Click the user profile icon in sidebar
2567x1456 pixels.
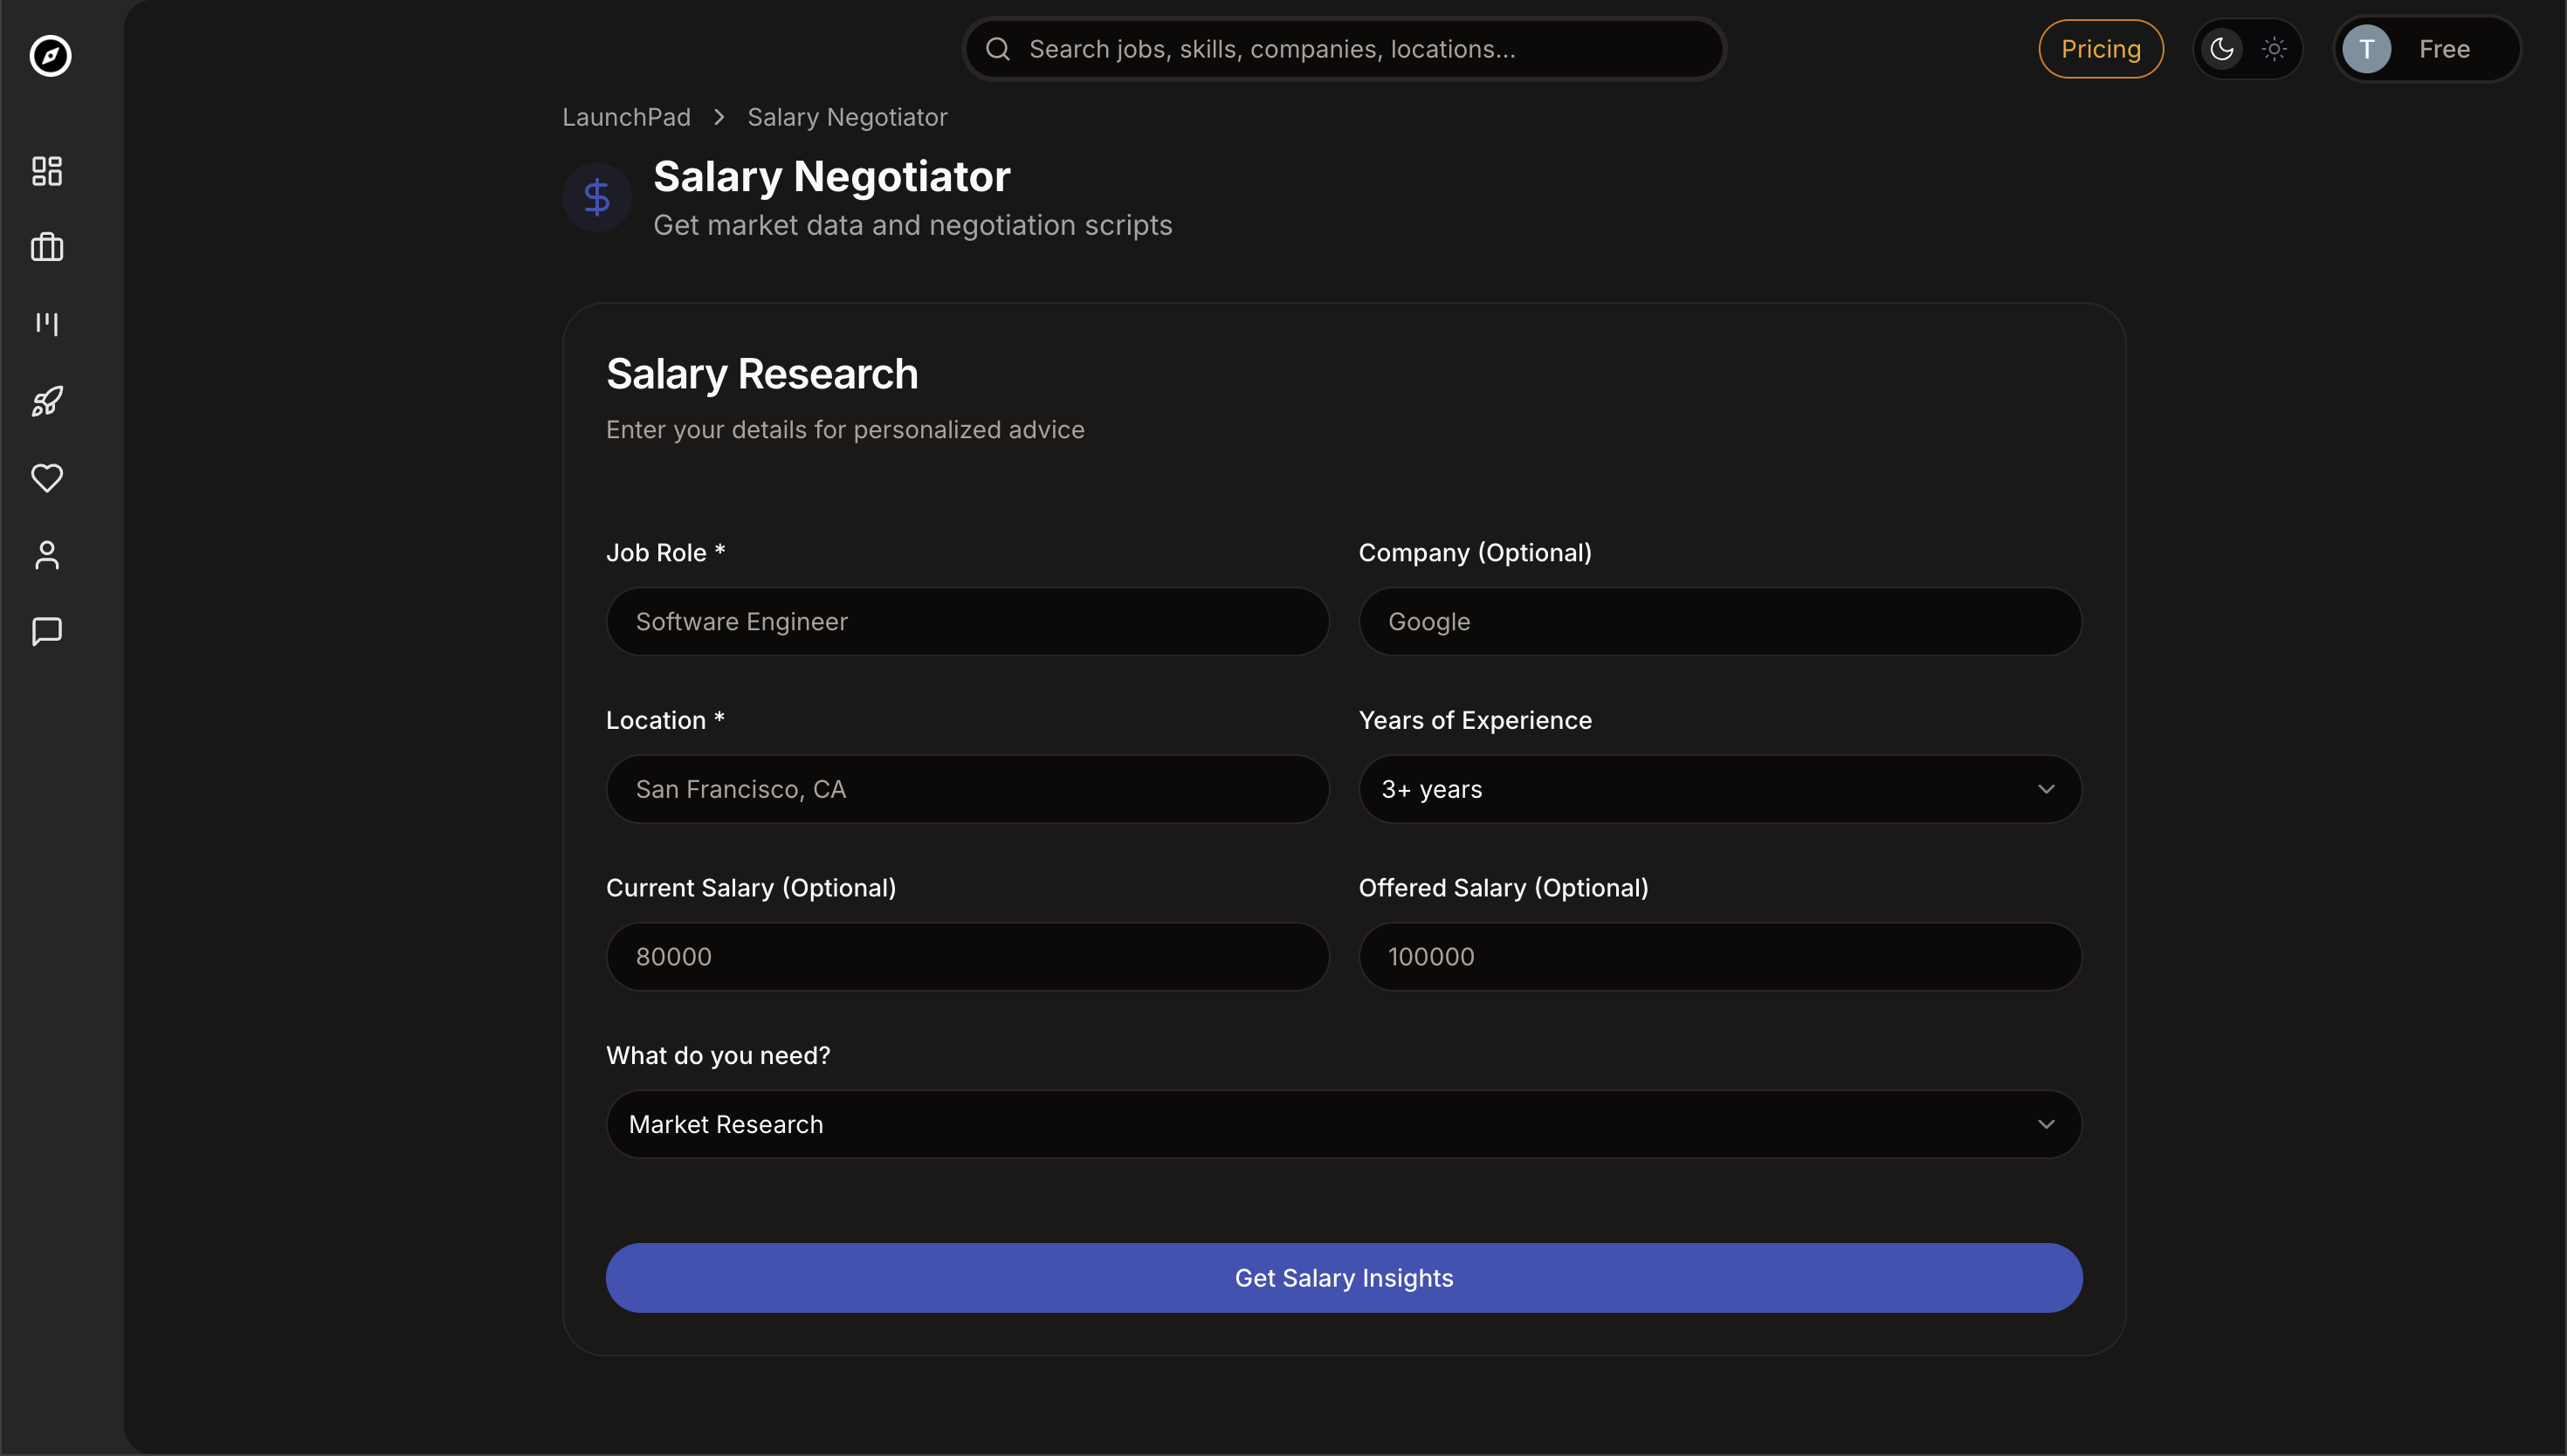coord(46,555)
